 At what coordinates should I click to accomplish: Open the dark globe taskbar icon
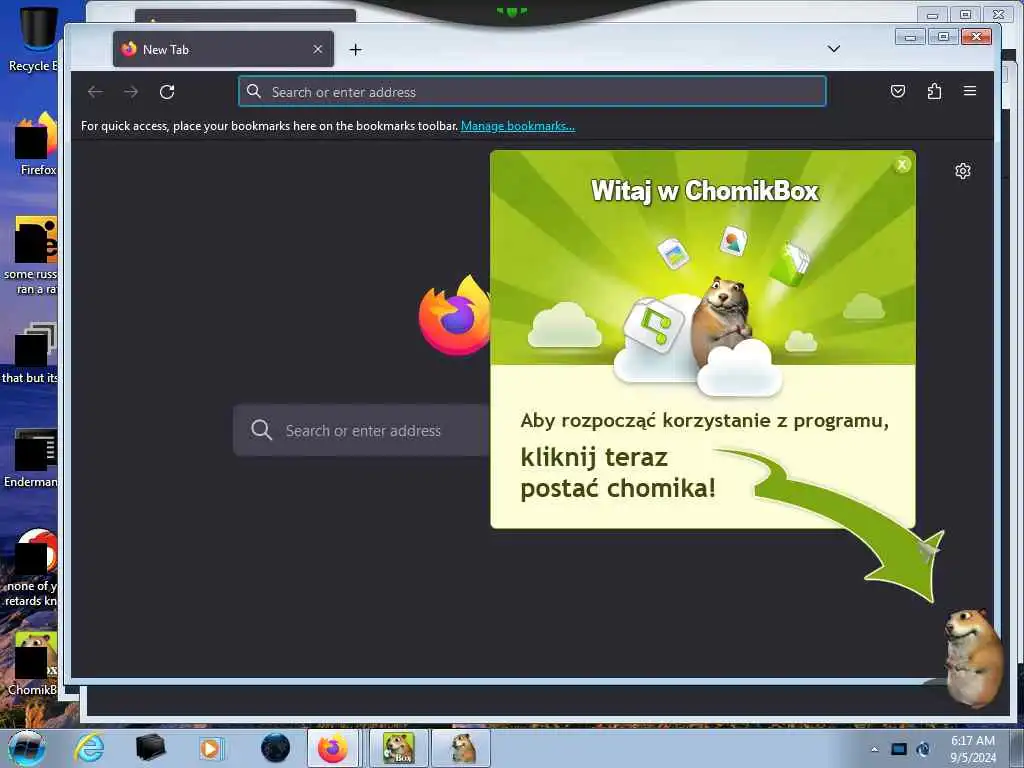tap(275, 748)
